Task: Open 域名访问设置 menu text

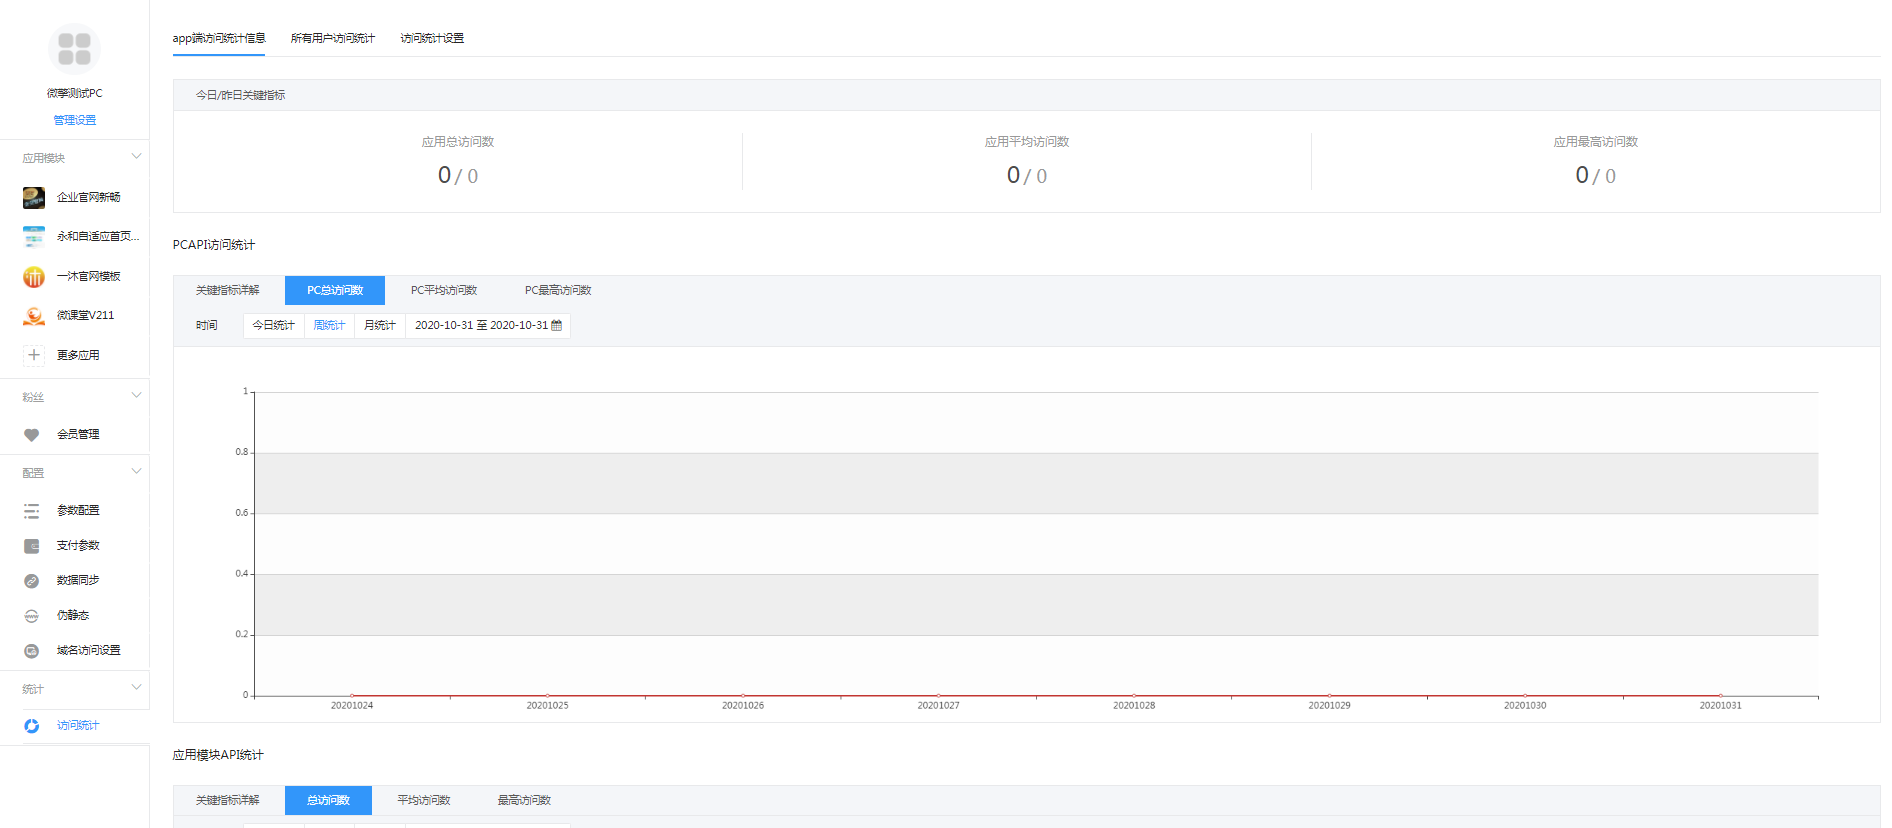Action: click(89, 650)
